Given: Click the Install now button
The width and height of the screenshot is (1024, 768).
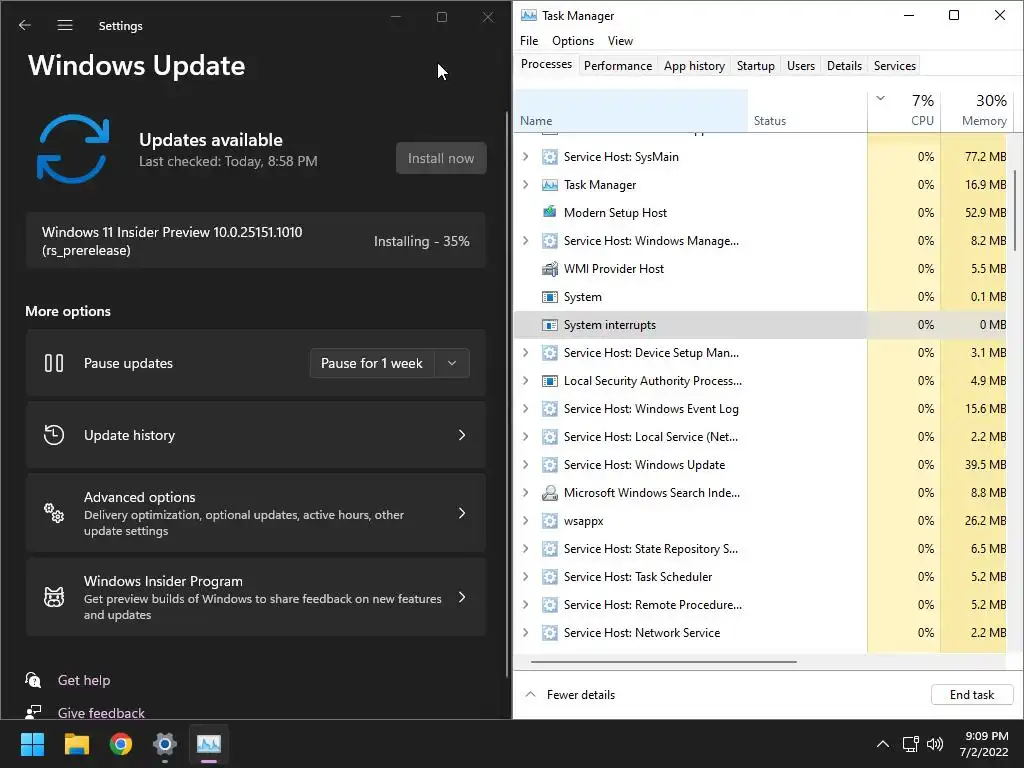Looking at the screenshot, I should [441, 158].
